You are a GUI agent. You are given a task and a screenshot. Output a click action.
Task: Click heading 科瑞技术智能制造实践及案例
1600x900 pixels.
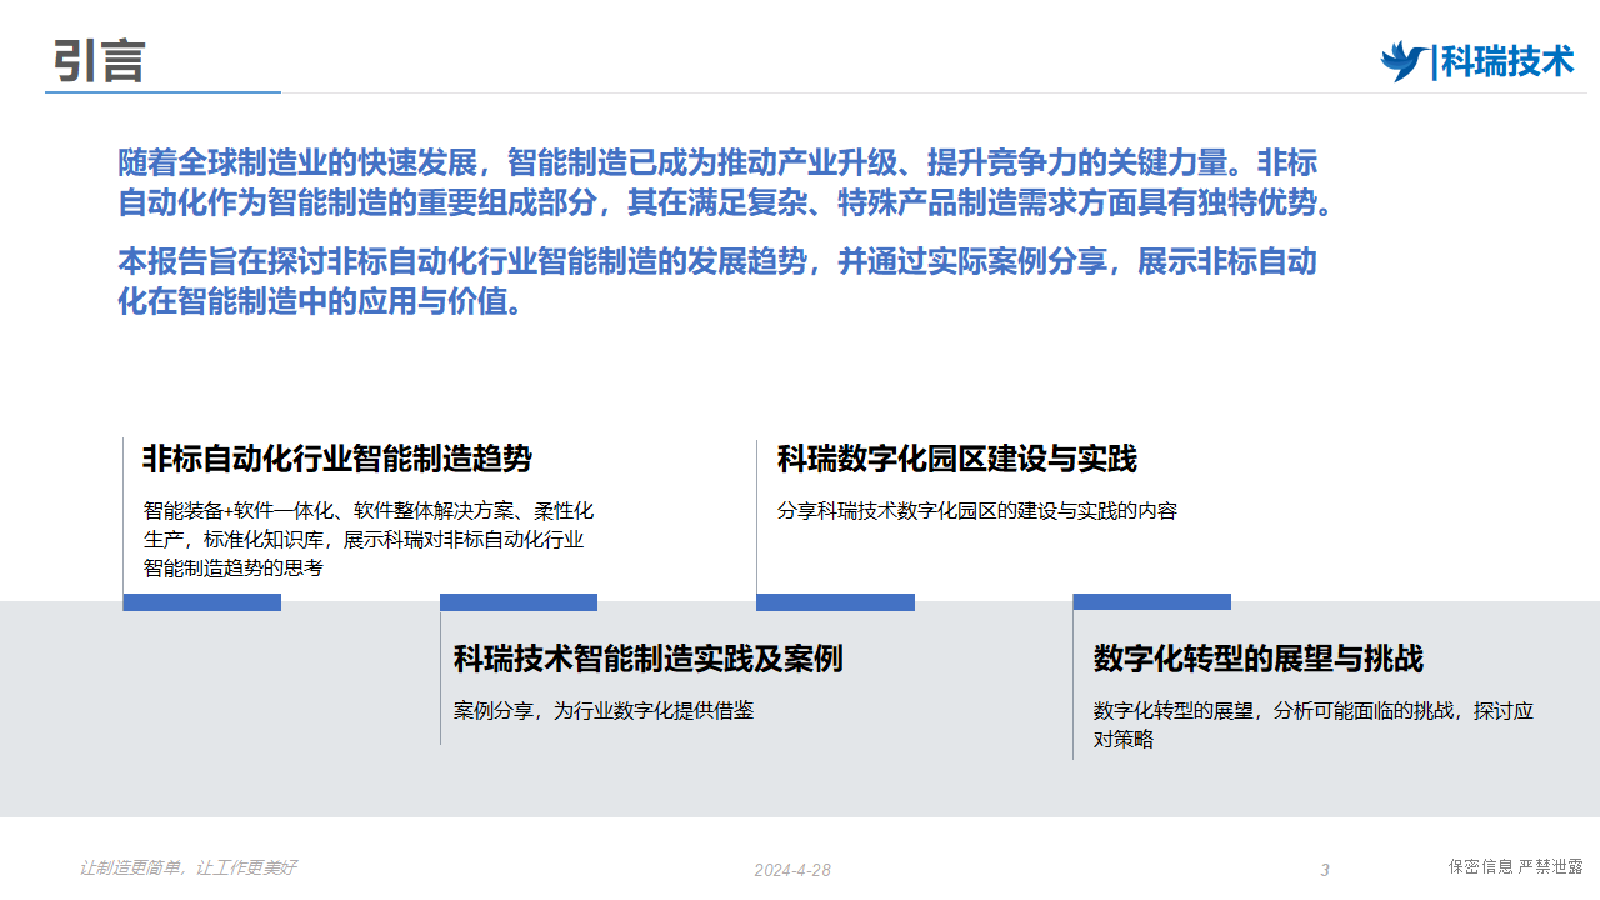coord(648,659)
